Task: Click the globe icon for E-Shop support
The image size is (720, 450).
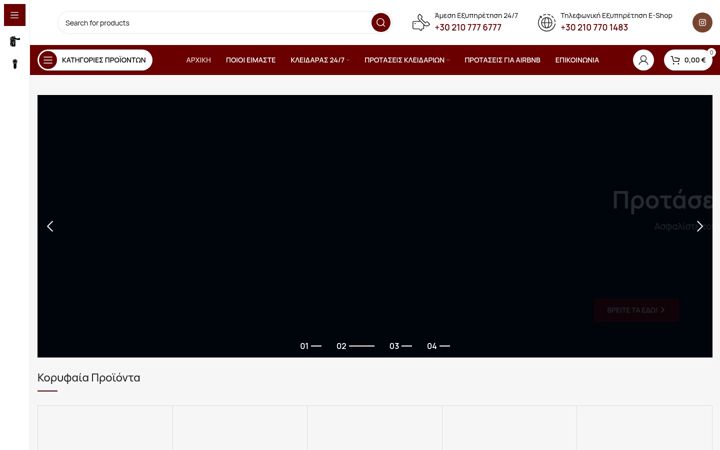Action: 546,22
